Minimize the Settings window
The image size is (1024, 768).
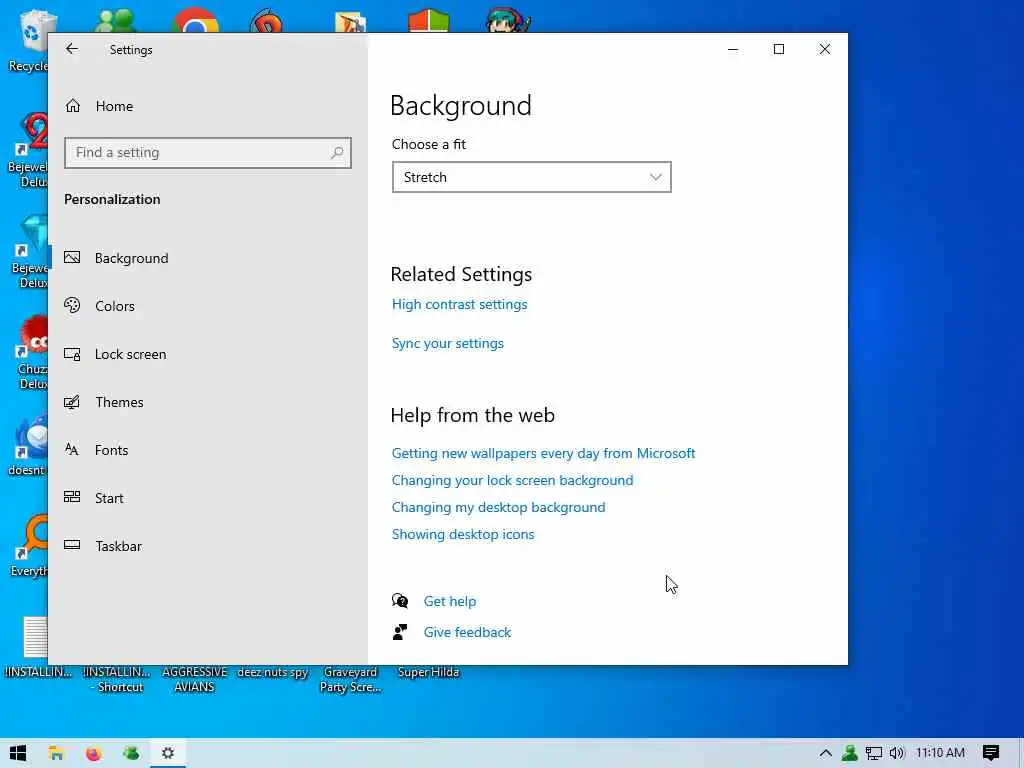733,49
